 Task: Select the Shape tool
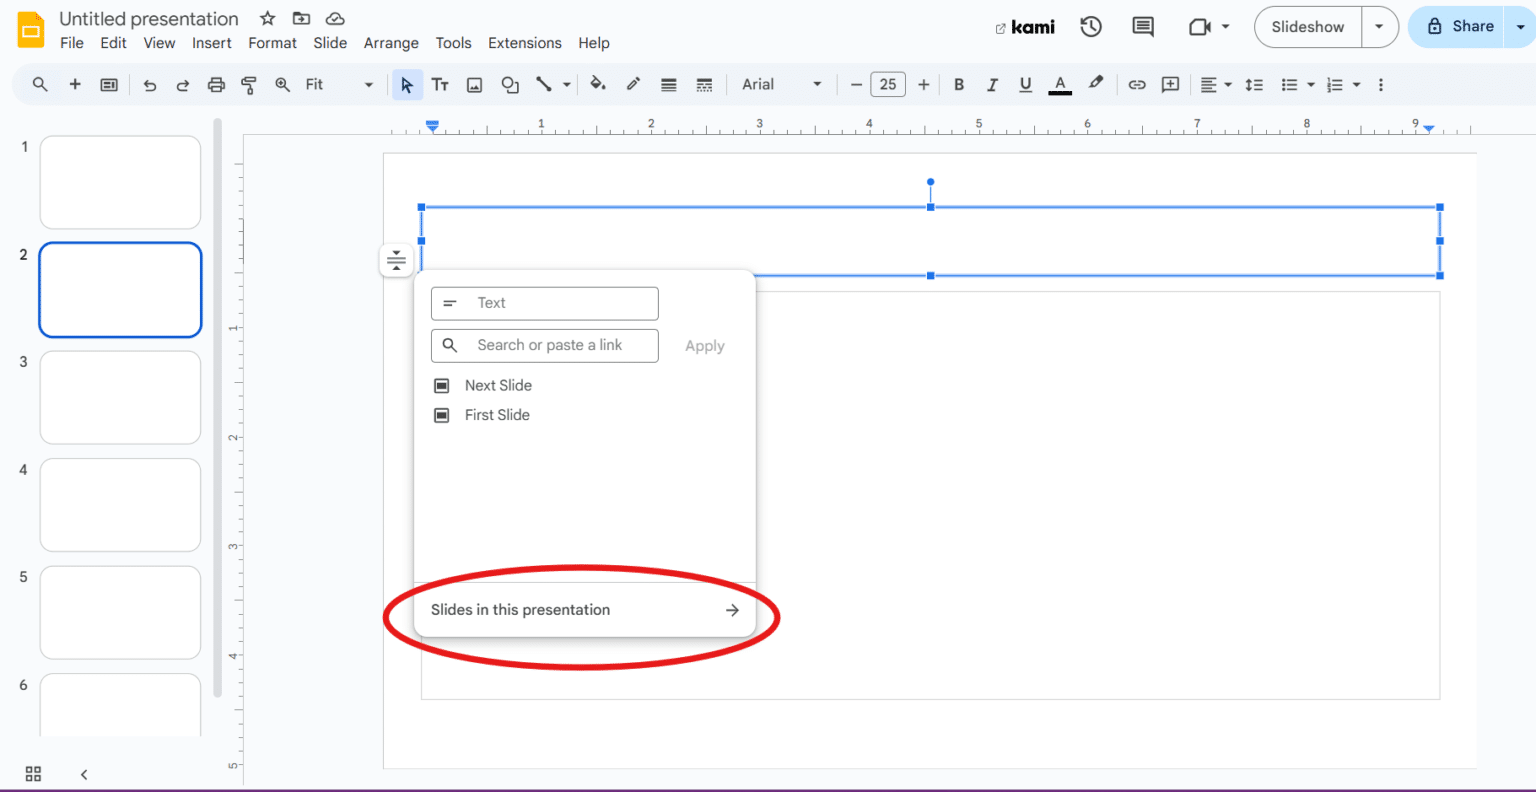pyautogui.click(x=509, y=84)
